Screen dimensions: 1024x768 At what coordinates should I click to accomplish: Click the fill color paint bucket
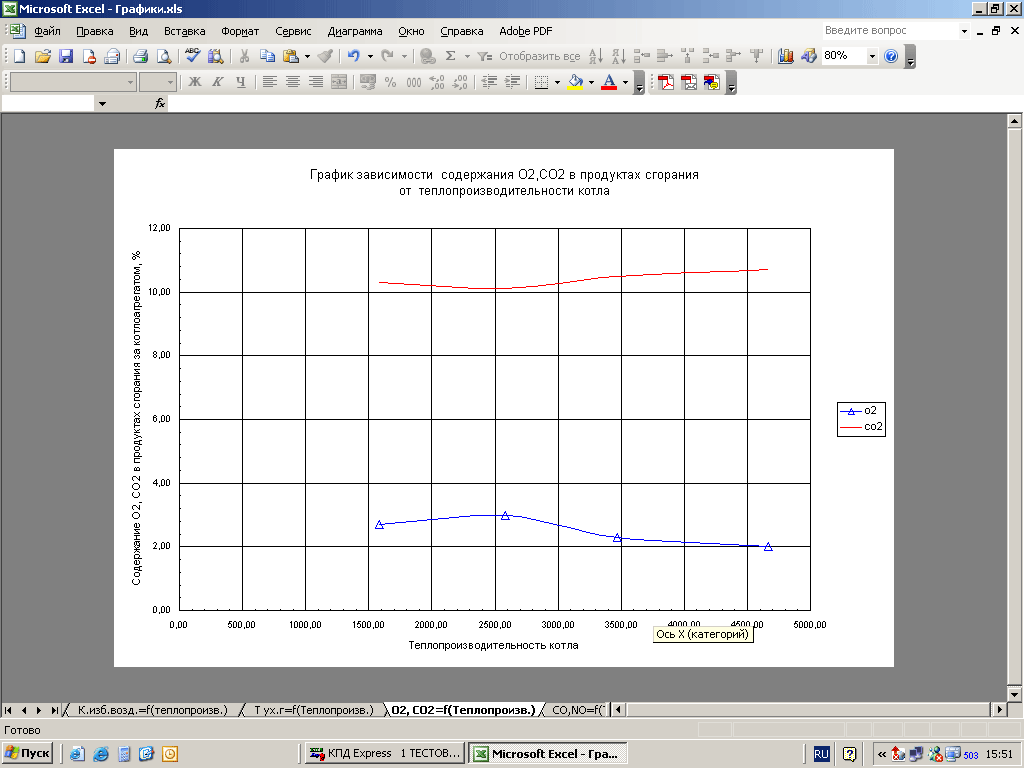tap(575, 82)
